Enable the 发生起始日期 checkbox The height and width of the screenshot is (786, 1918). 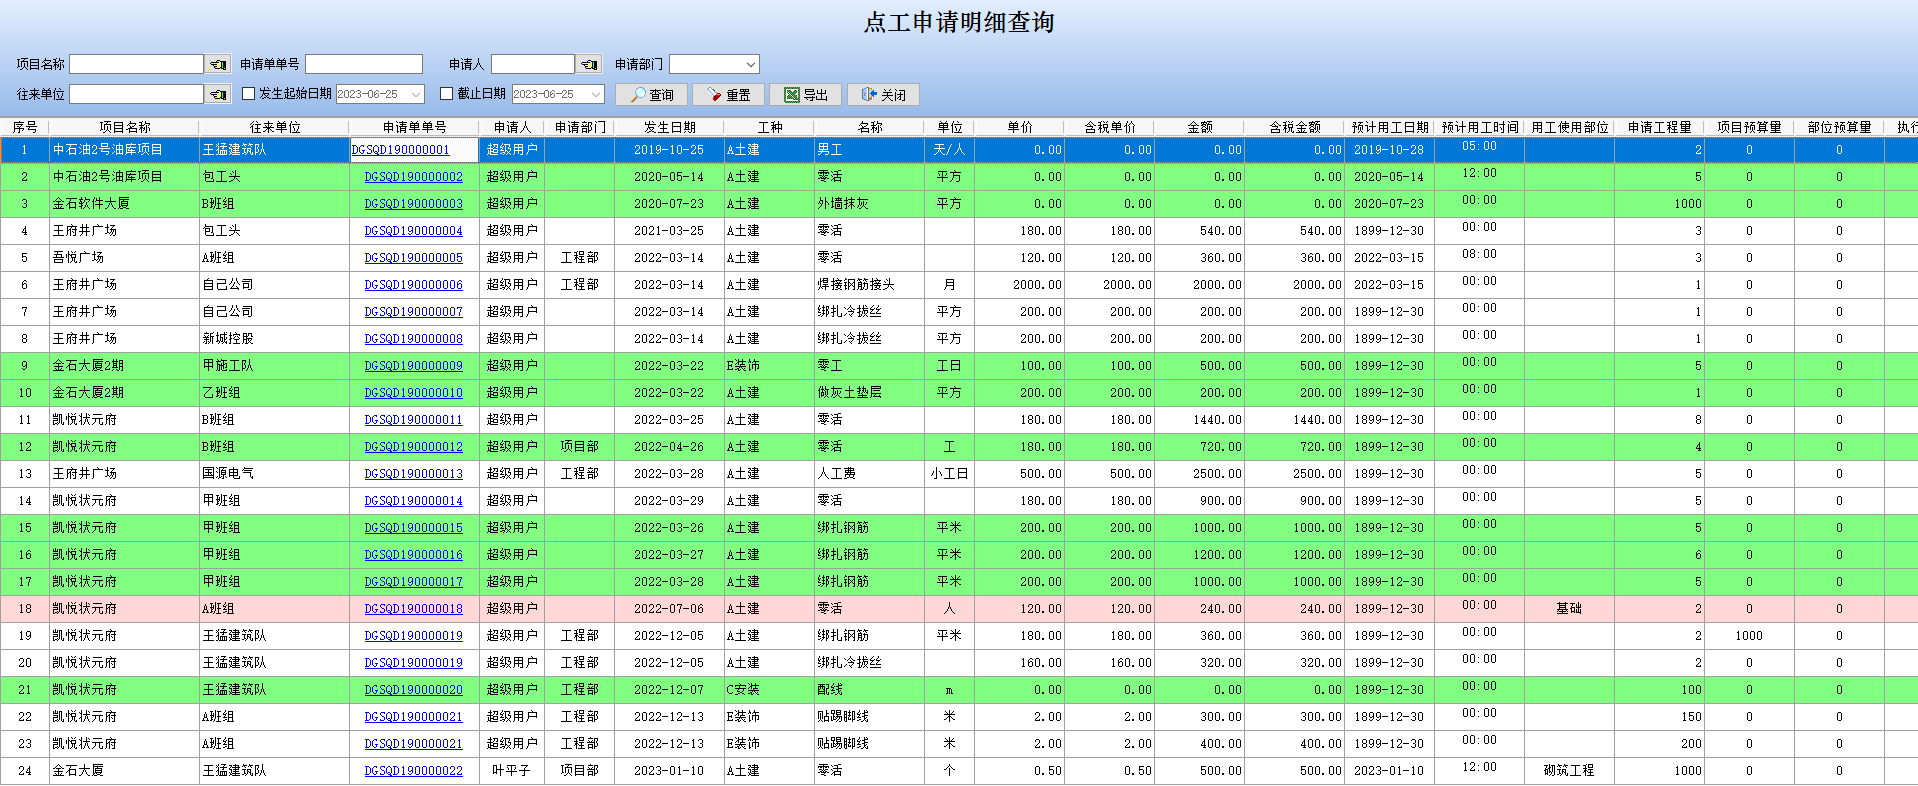point(250,94)
